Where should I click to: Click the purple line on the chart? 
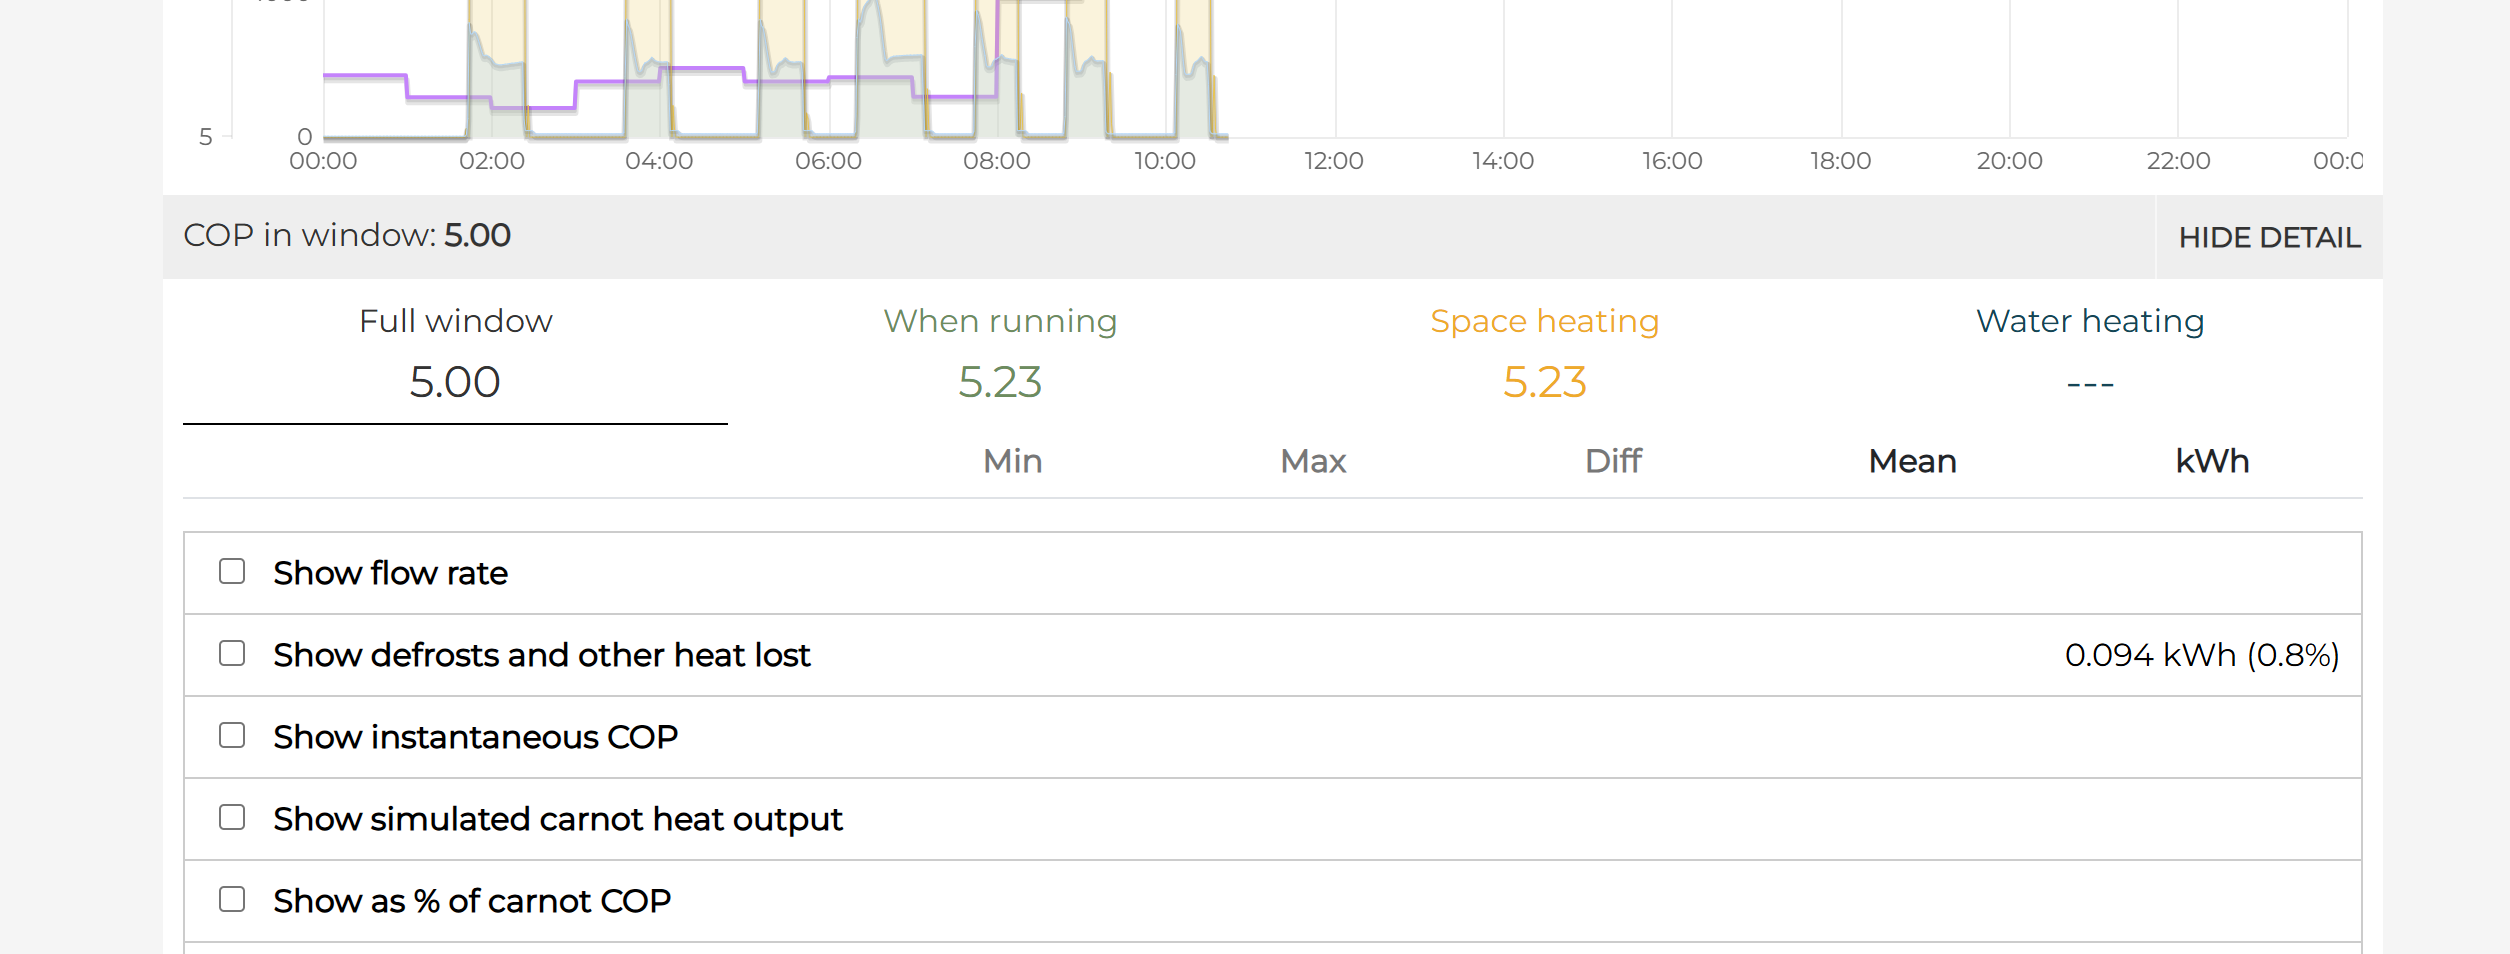[x=365, y=75]
